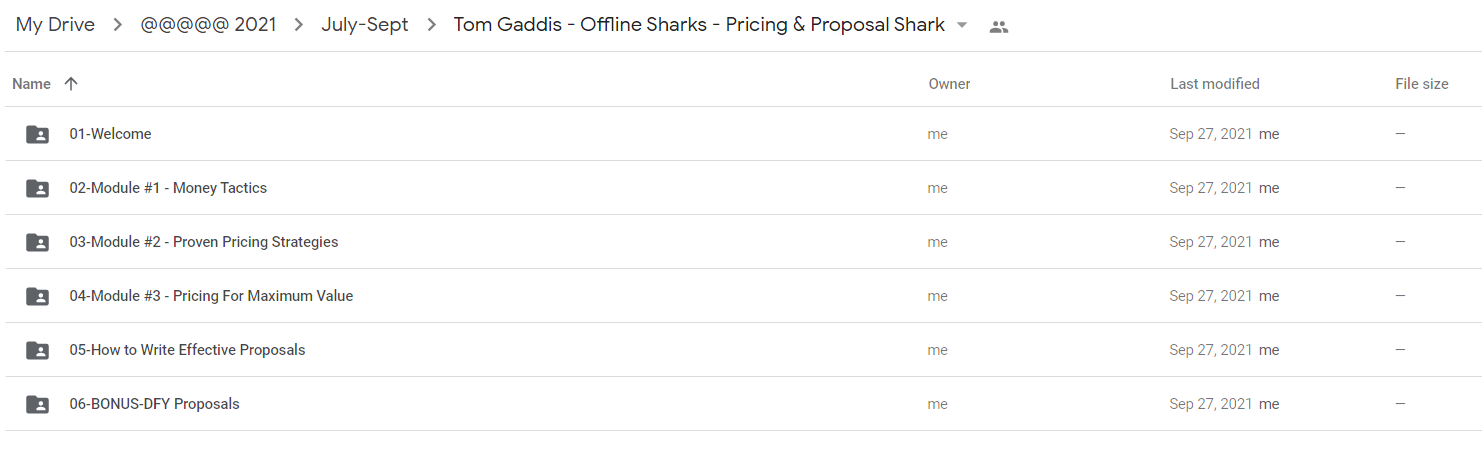1482x456 pixels.
Task: Open folder menu via Tom Gaddis breadcrumb title
Action: pos(699,25)
